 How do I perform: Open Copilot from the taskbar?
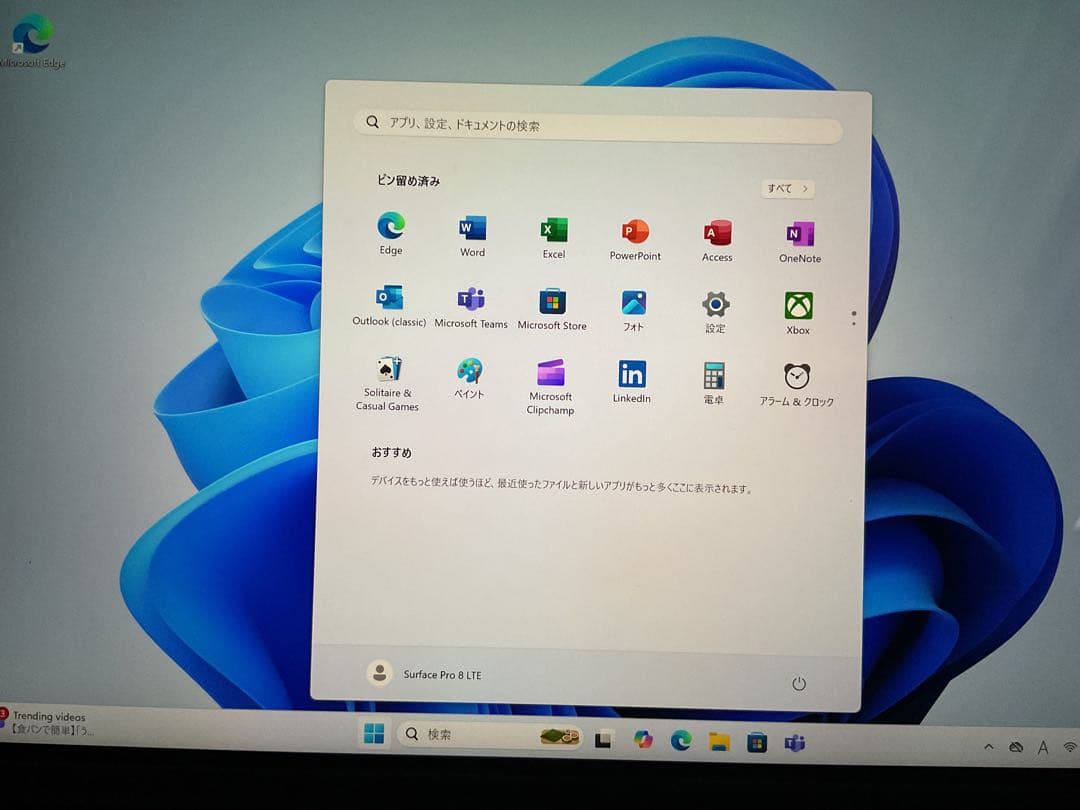click(x=643, y=741)
